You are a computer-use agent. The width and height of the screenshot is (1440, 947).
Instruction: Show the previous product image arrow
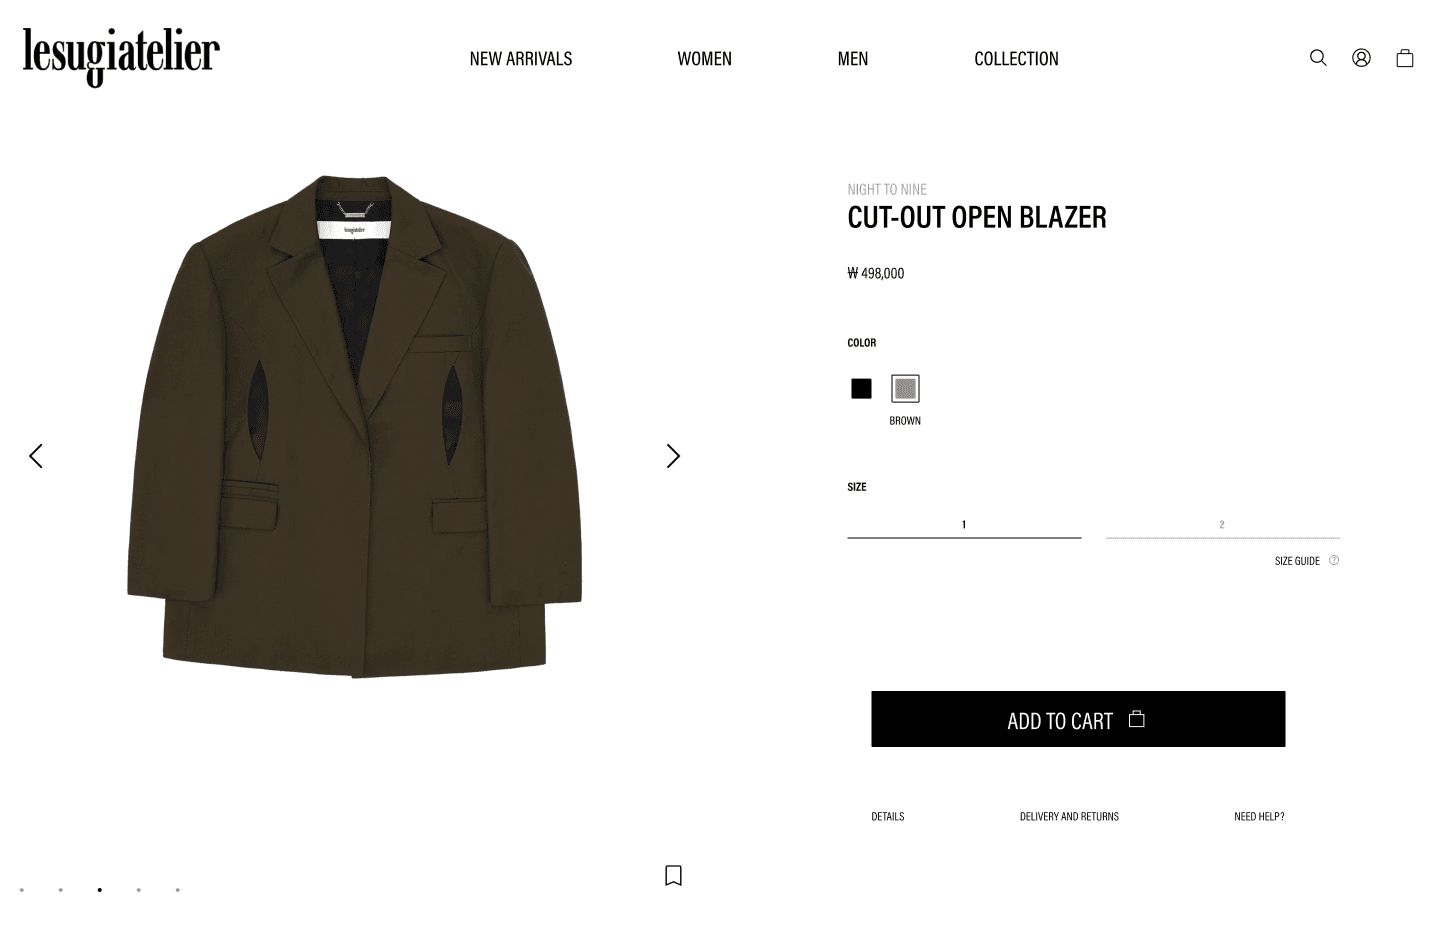pyautogui.click(x=36, y=456)
